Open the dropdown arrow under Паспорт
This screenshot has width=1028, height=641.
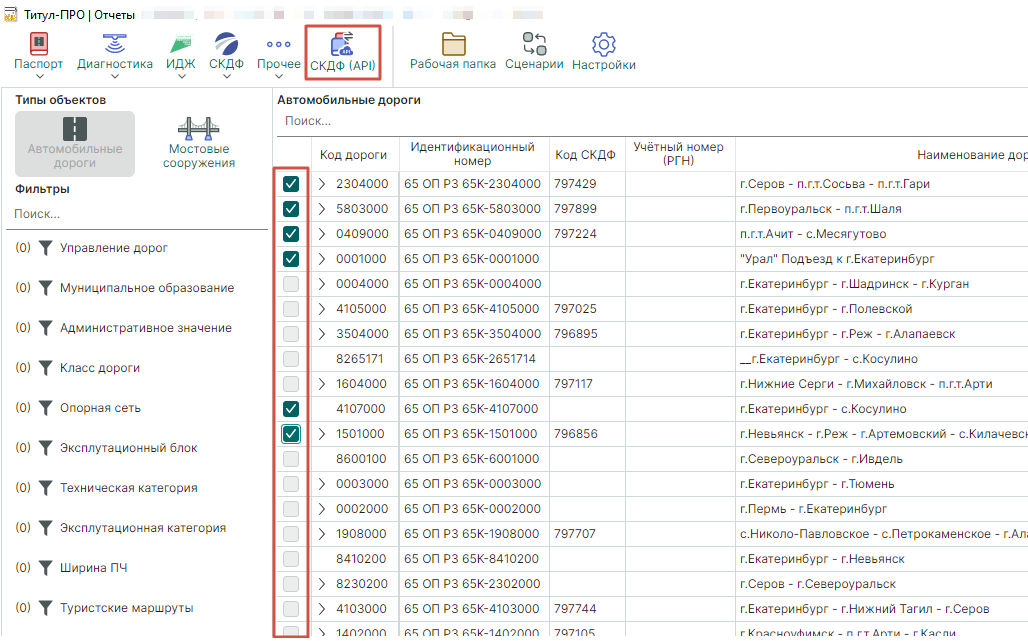[x=39, y=77]
